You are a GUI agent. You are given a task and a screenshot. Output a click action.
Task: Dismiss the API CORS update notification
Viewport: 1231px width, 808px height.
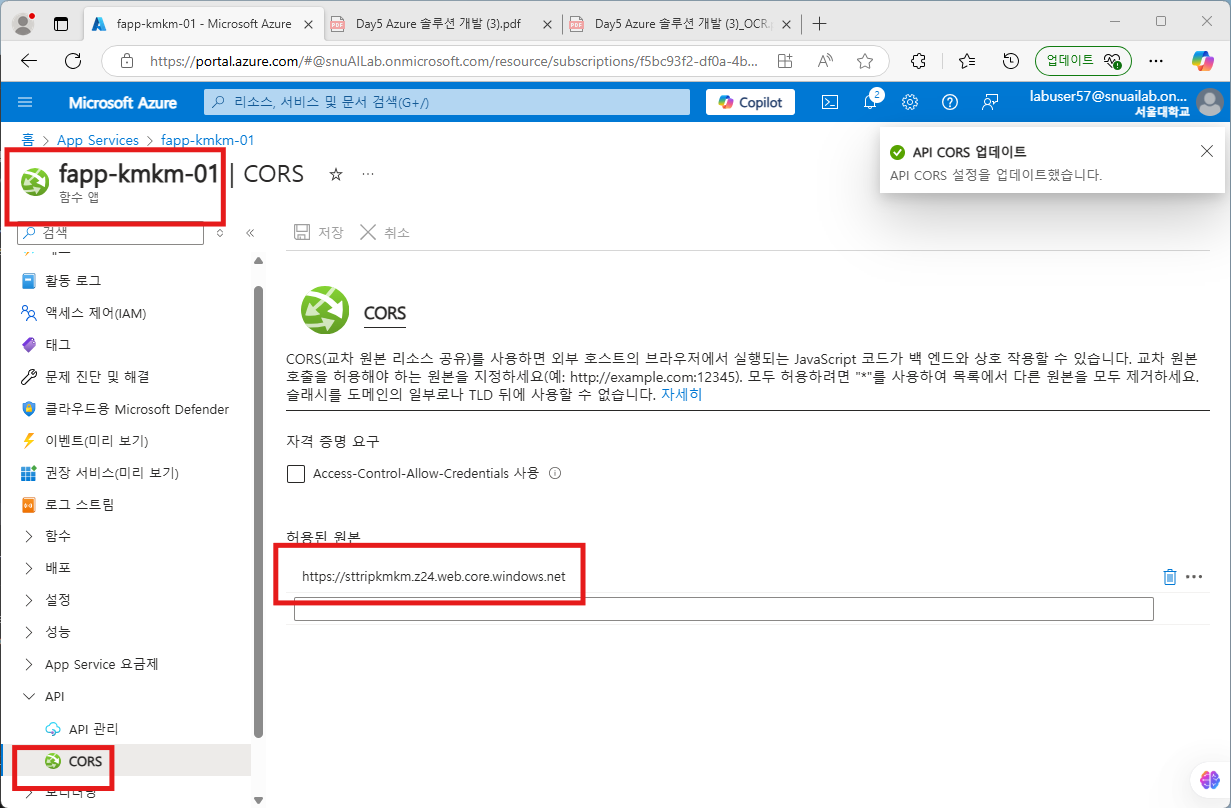coord(1207,151)
